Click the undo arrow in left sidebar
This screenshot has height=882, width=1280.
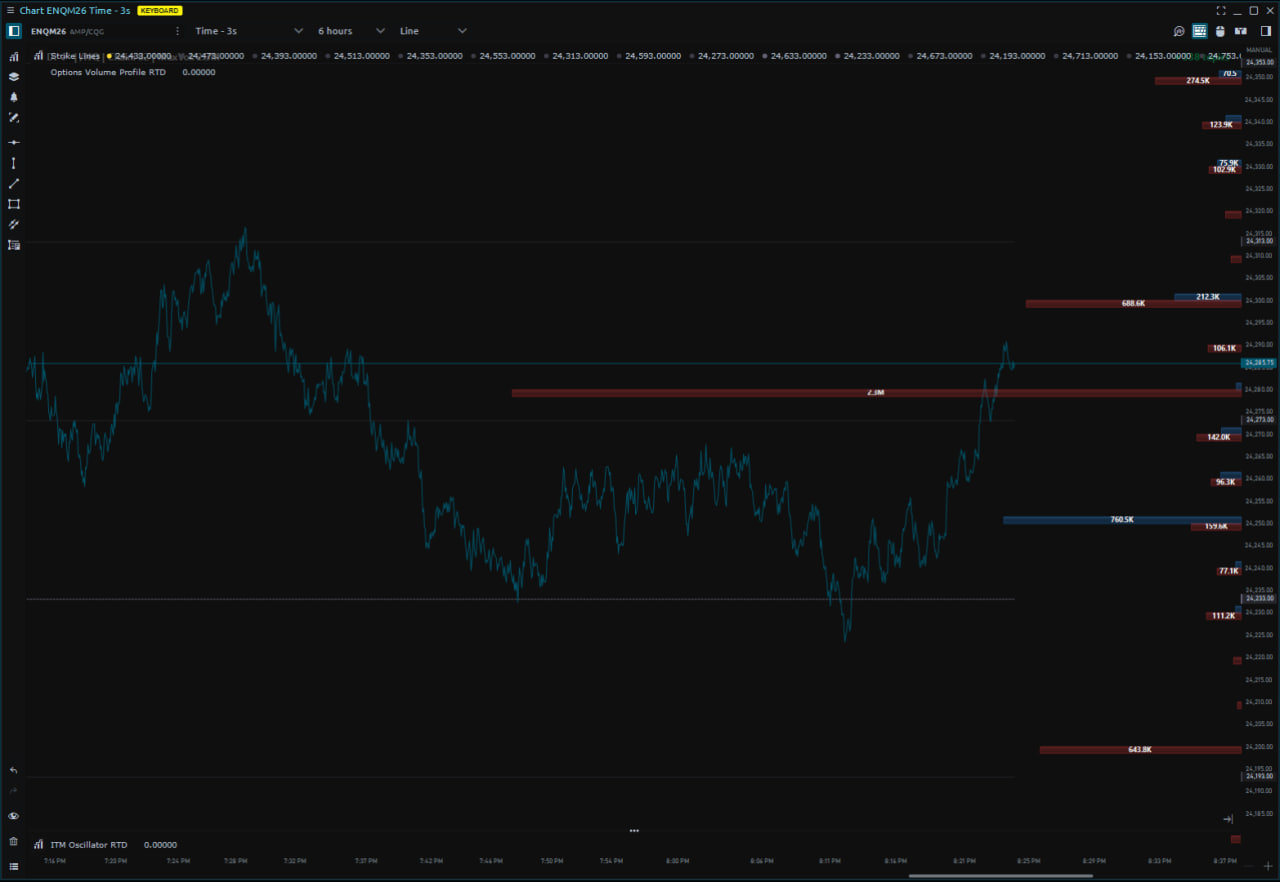pyautogui.click(x=14, y=771)
